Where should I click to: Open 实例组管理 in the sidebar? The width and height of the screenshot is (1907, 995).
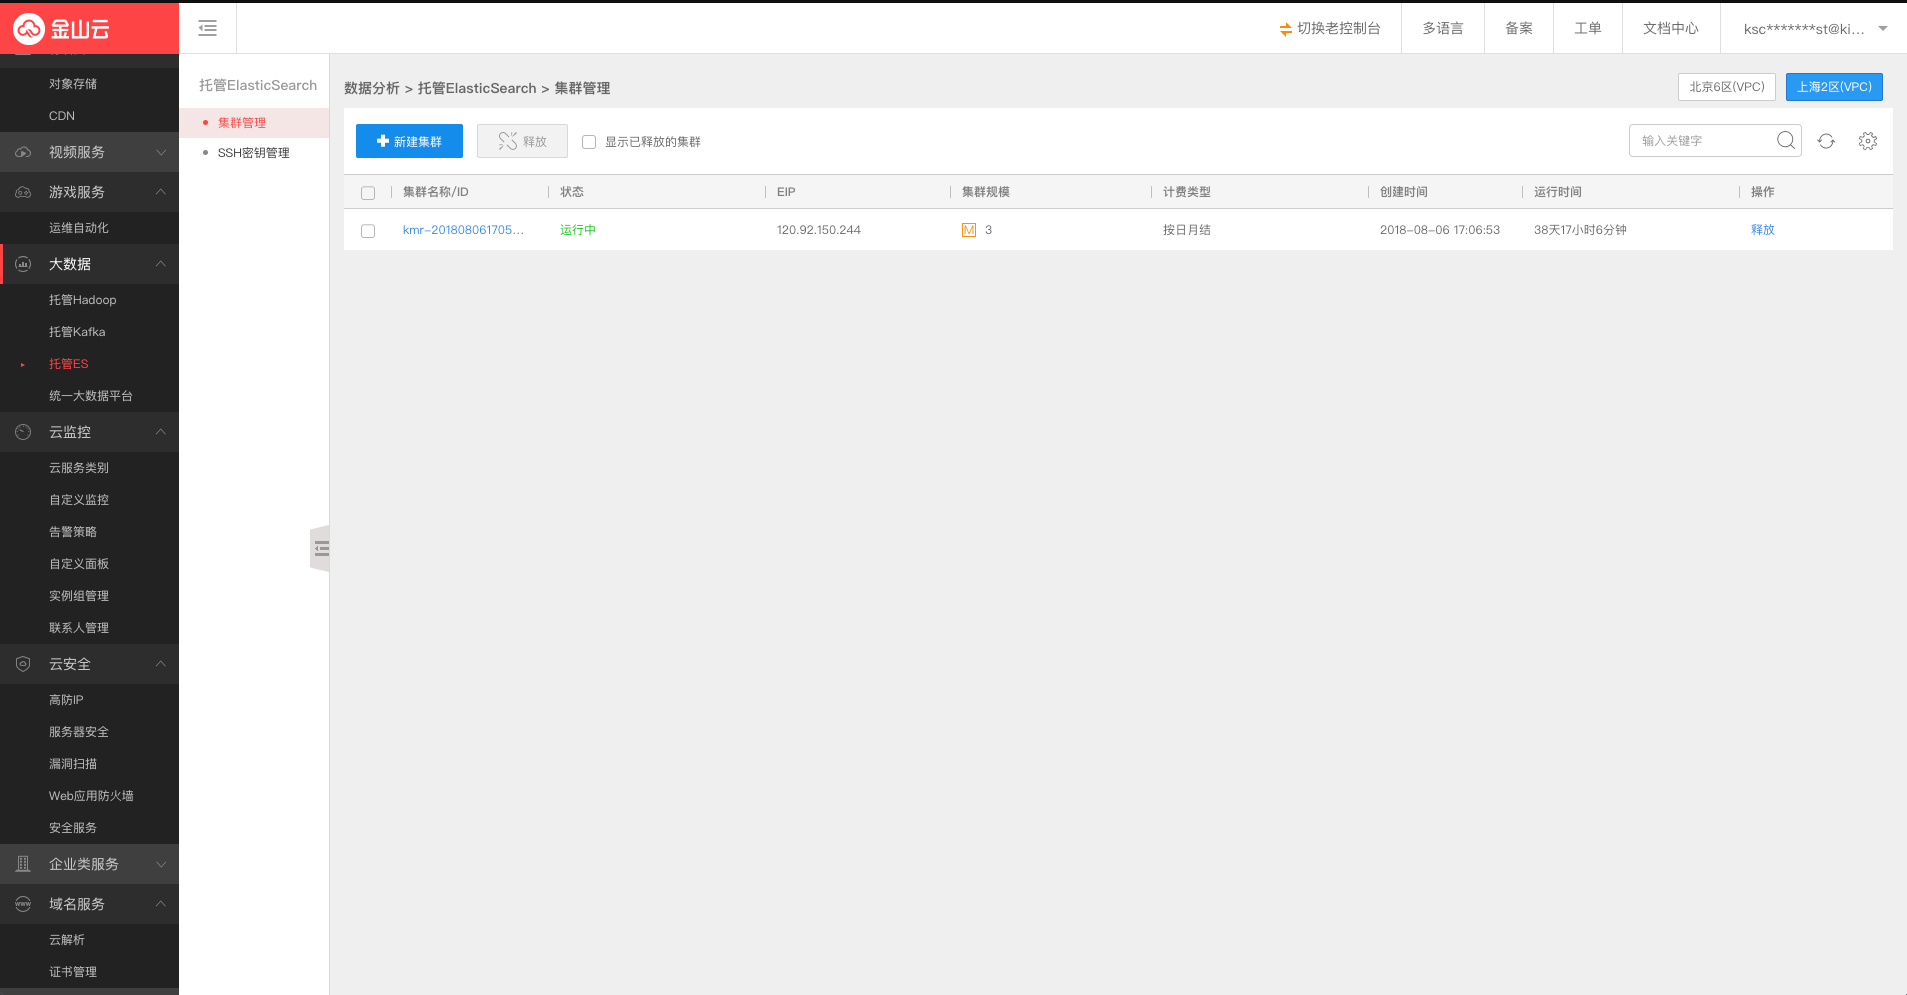79,596
